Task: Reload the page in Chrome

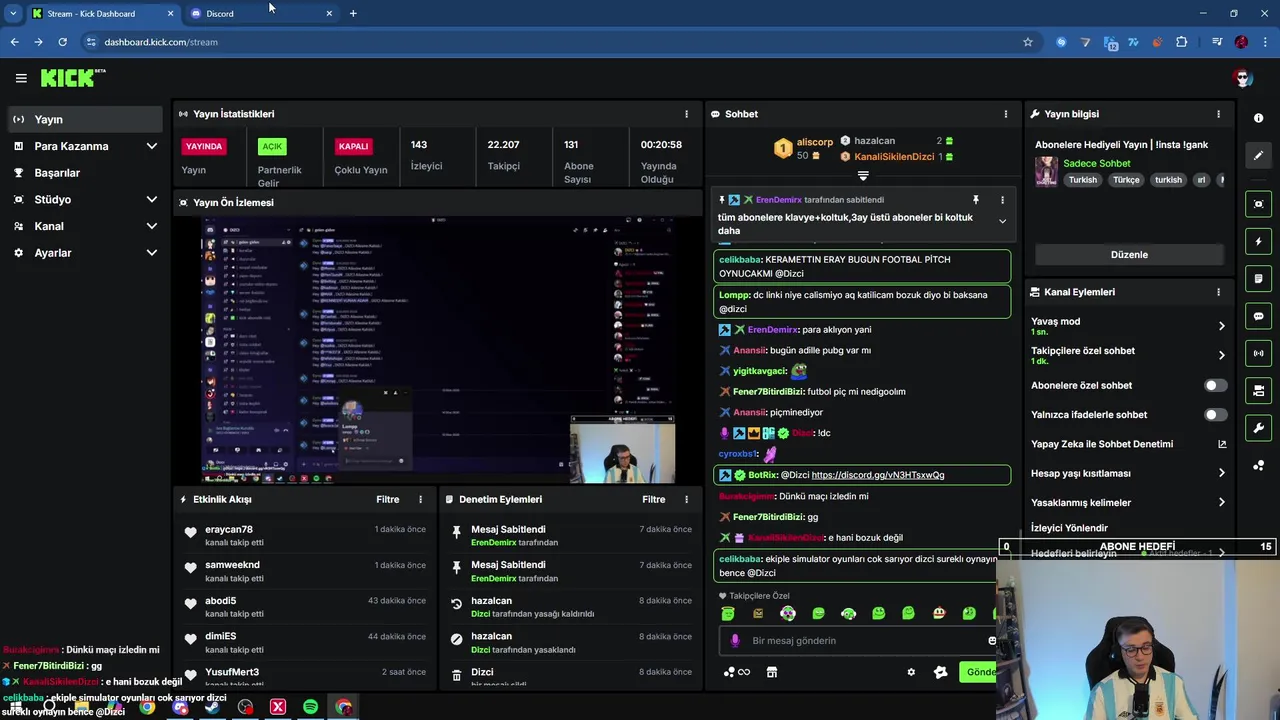Action: (62, 42)
